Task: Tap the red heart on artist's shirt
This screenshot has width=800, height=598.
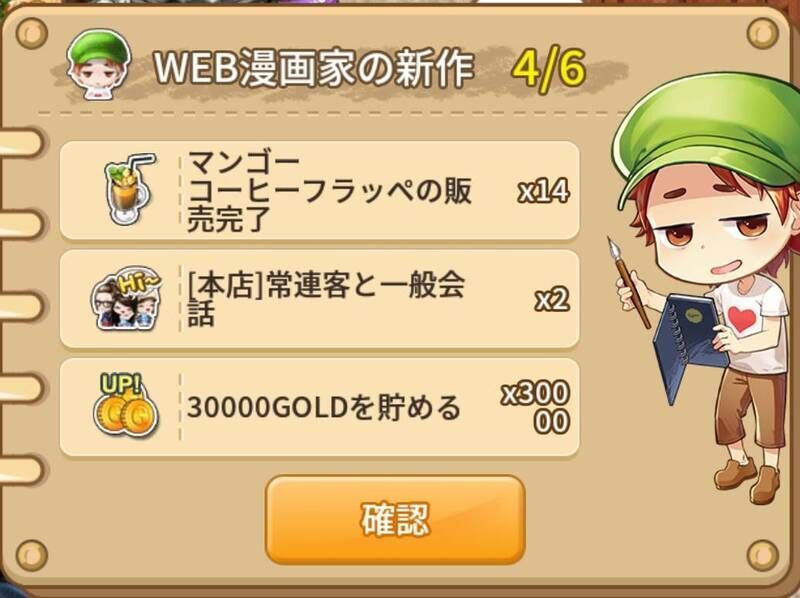Action: click(742, 319)
